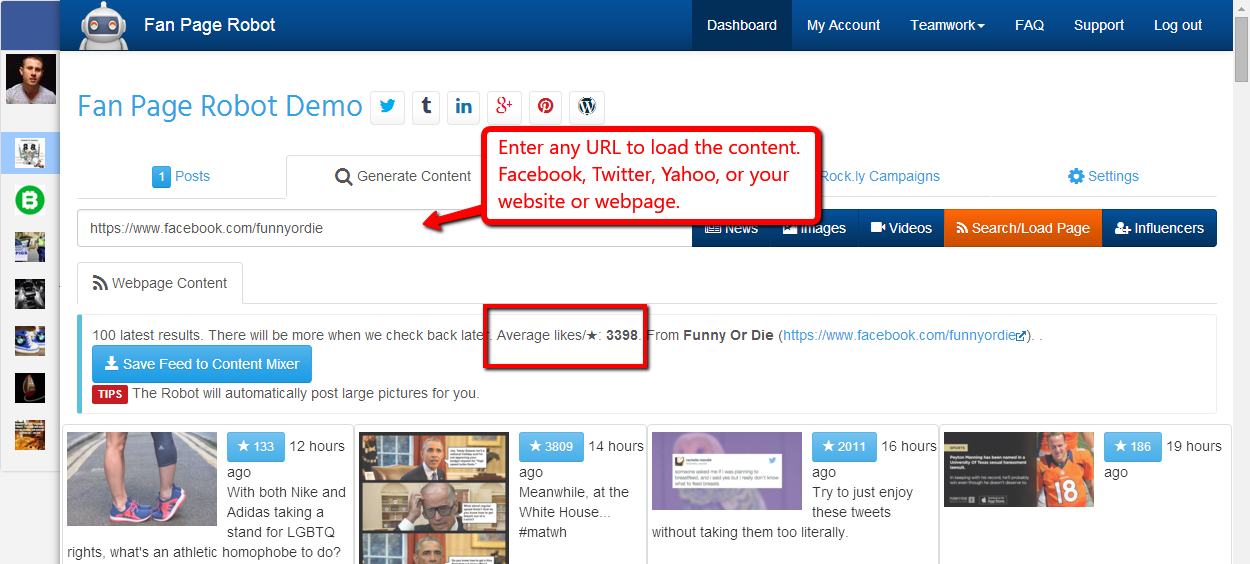Click the Fan Page Robot logo icon
Viewport: 1250px width, 564px height.
click(103, 25)
